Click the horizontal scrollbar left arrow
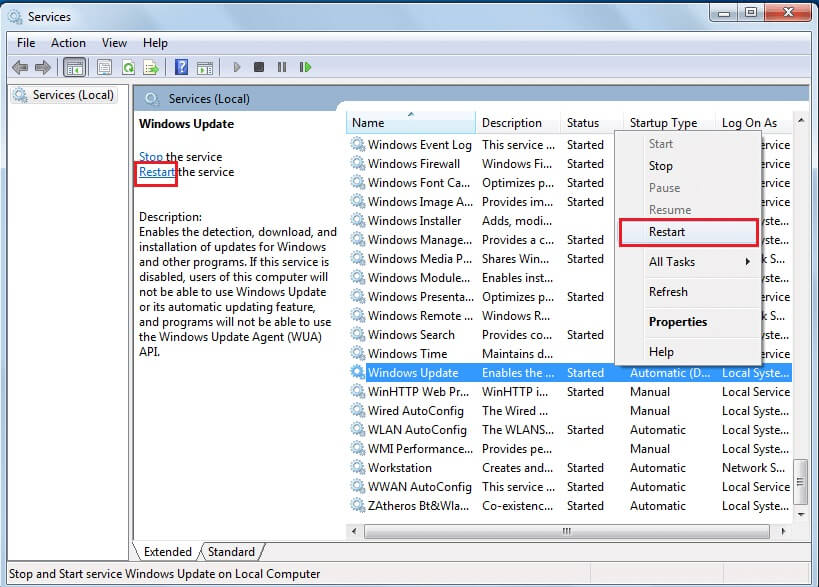Viewport: 819px width, 587px height. tap(354, 531)
